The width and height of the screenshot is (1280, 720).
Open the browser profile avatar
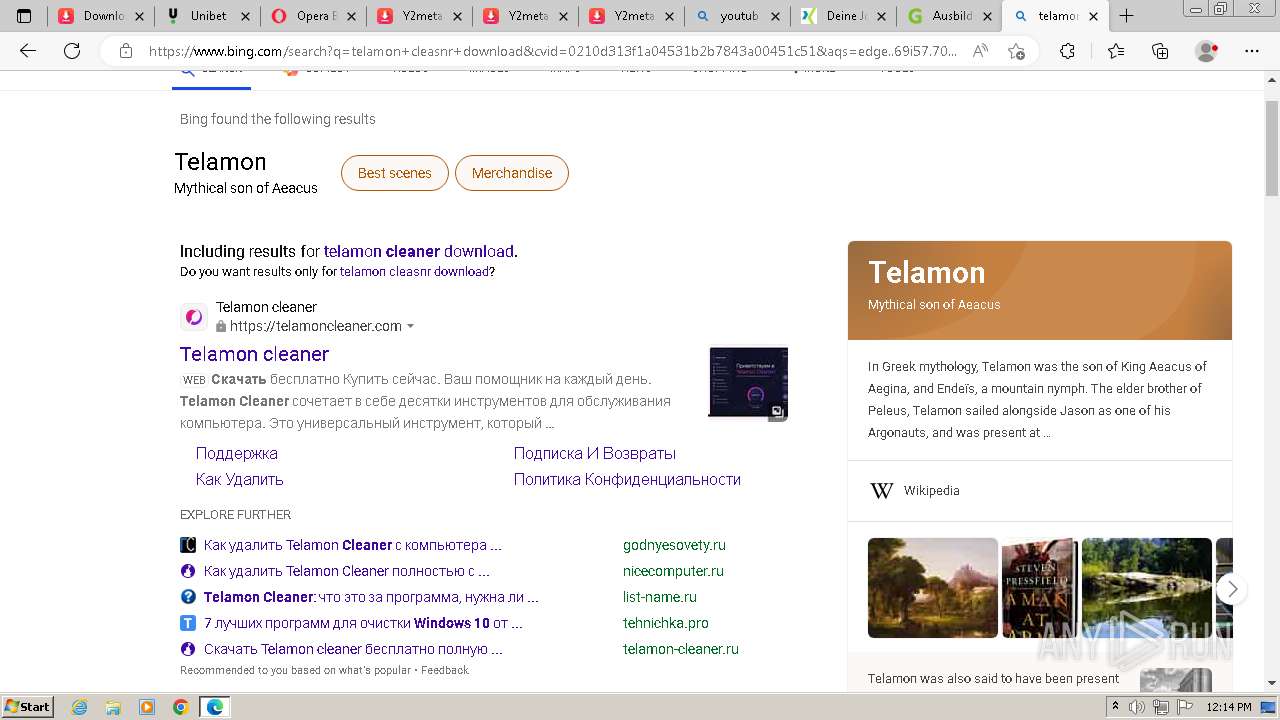tap(1207, 51)
